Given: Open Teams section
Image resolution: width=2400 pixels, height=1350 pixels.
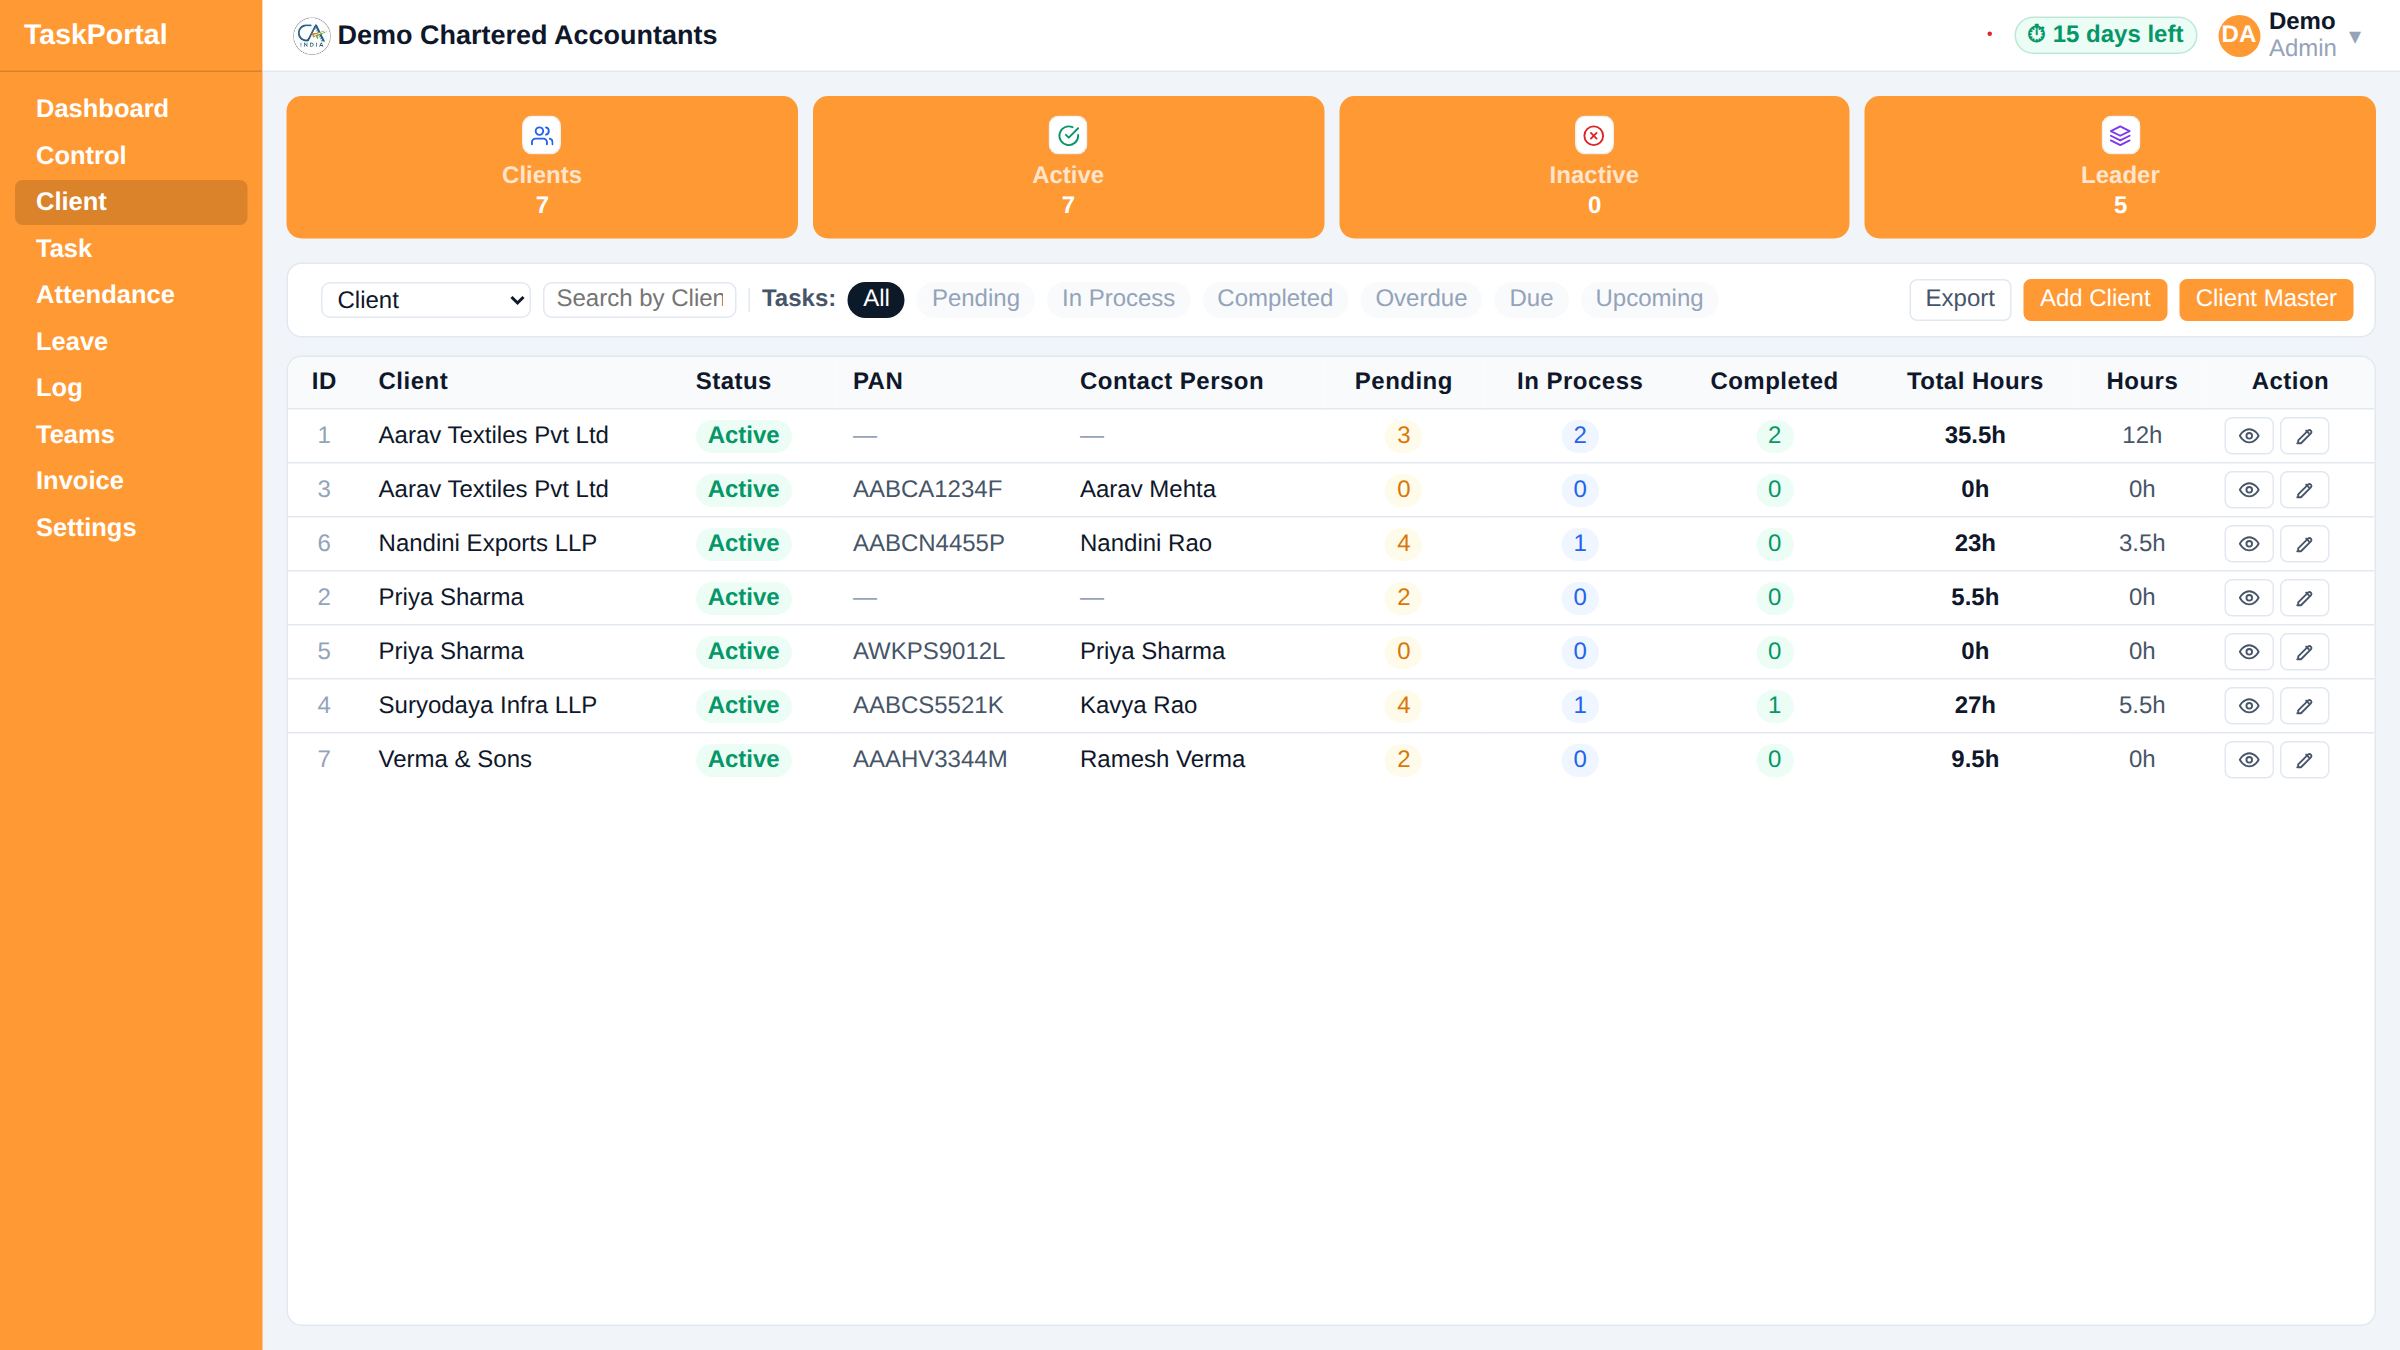Looking at the screenshot, I should click(131, 435).
